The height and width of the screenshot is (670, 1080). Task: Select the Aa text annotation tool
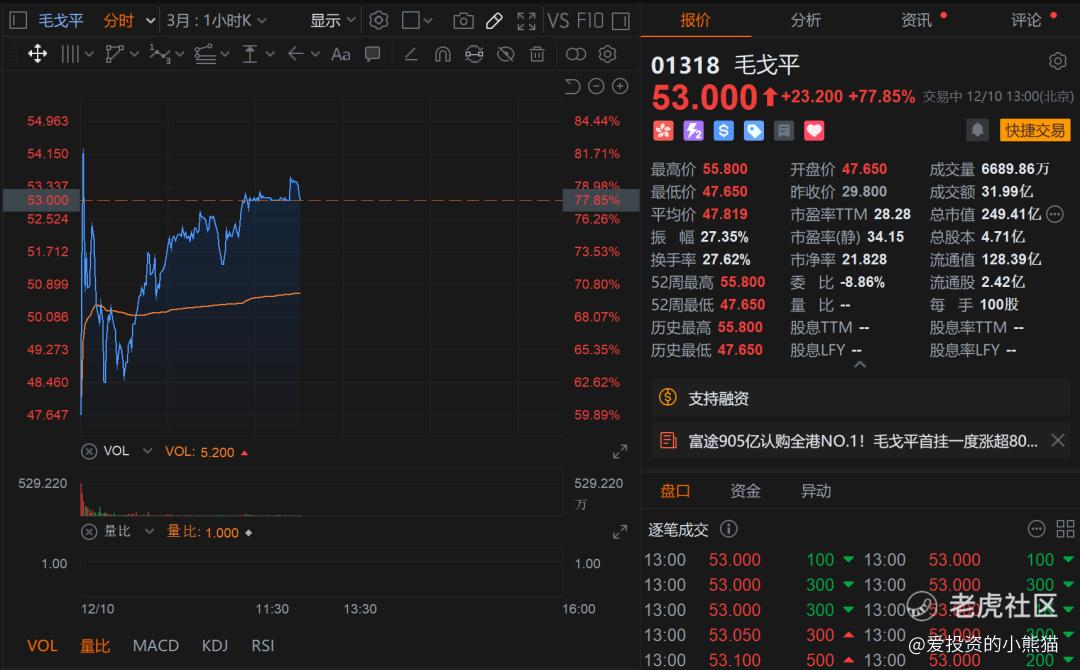coord(340,54)
